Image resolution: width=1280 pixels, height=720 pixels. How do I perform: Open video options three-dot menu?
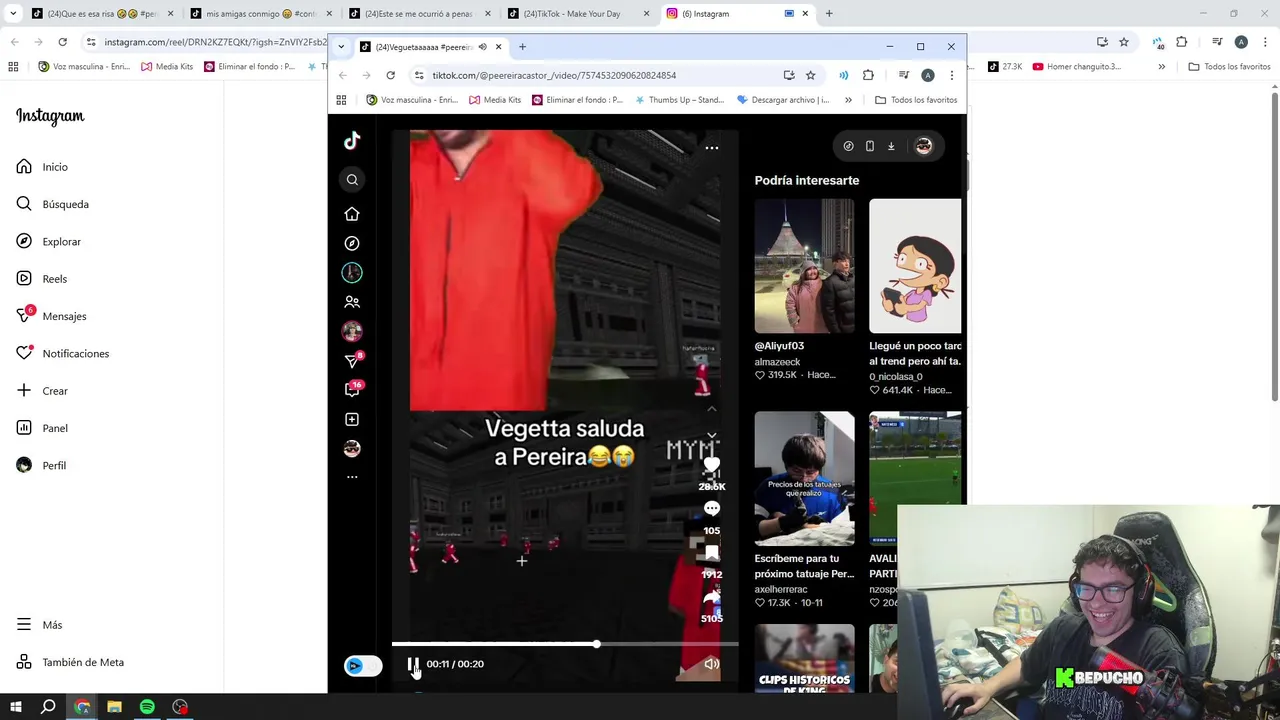712,148
